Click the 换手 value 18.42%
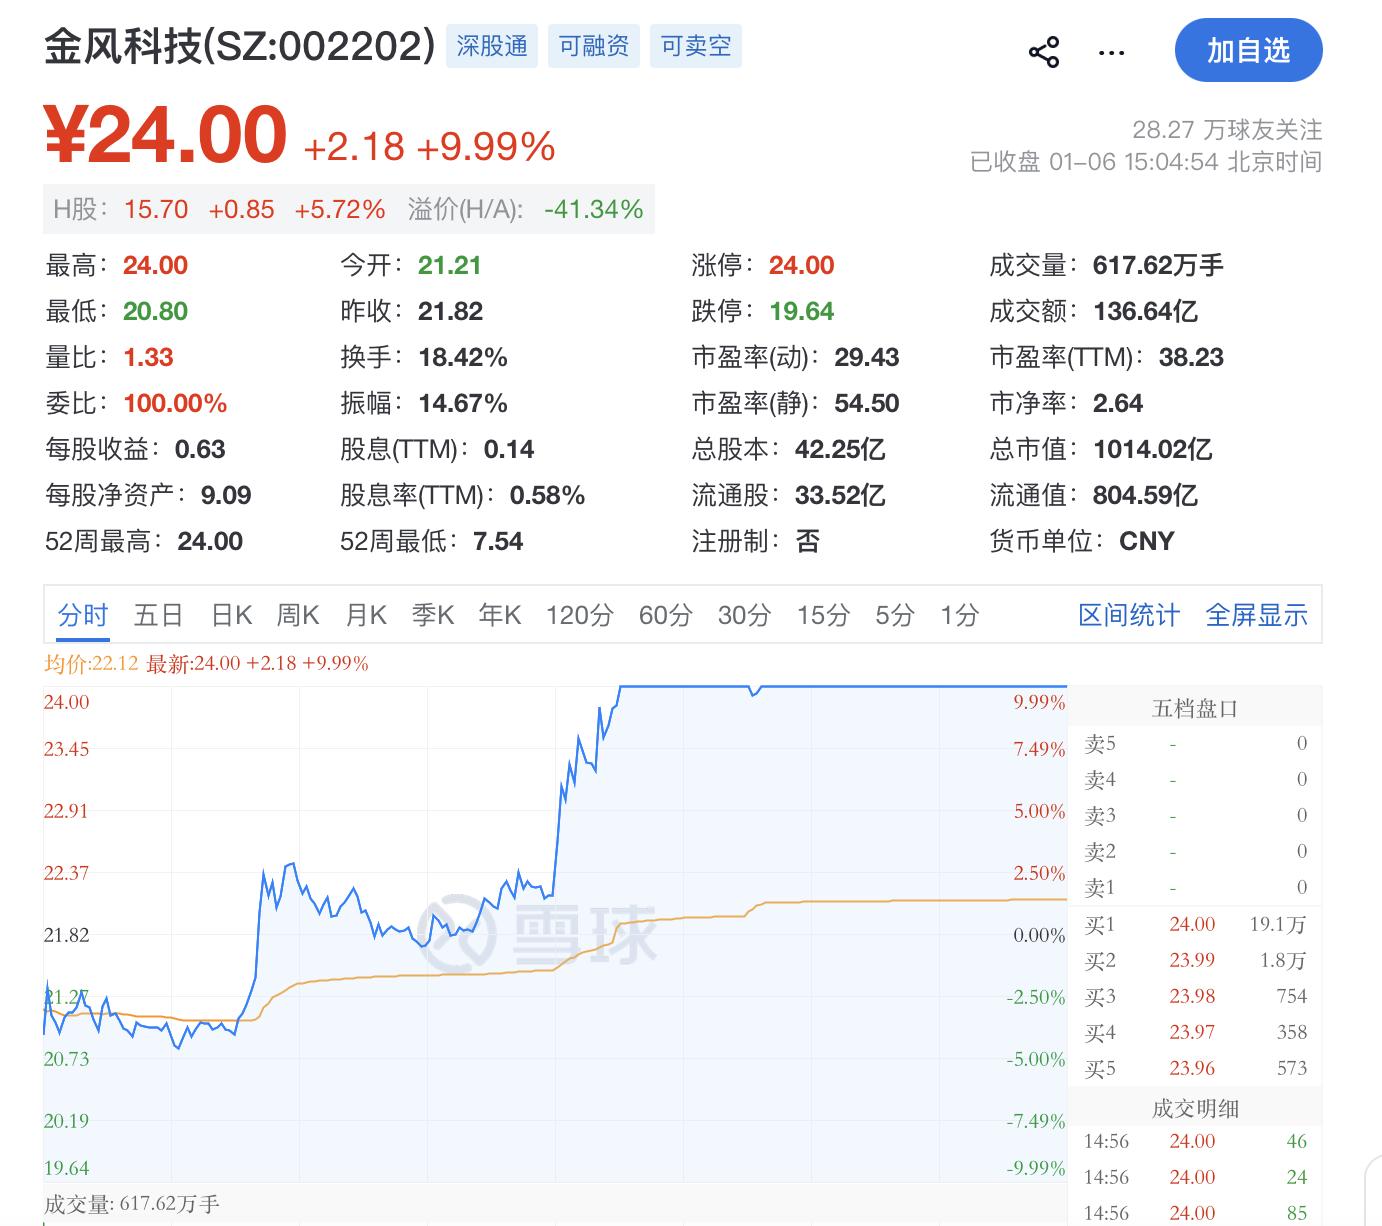The width and height of the screenshot is (1382, 1226). 463,357
